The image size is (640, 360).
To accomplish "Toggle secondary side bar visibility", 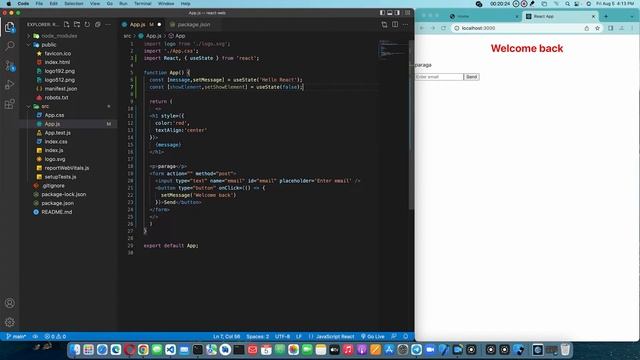I will pos(398,13).
